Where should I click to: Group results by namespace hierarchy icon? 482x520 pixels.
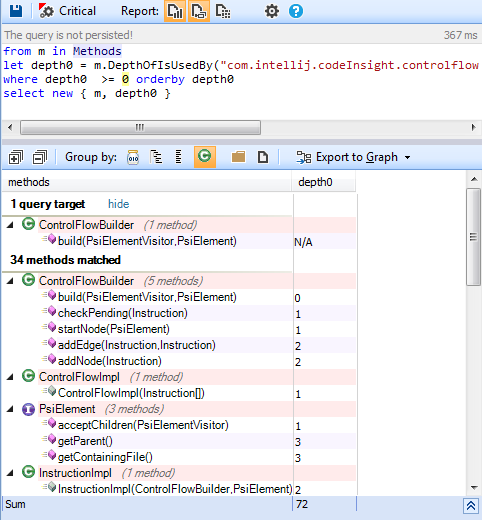pyautogui.click(x=156, y=157)
